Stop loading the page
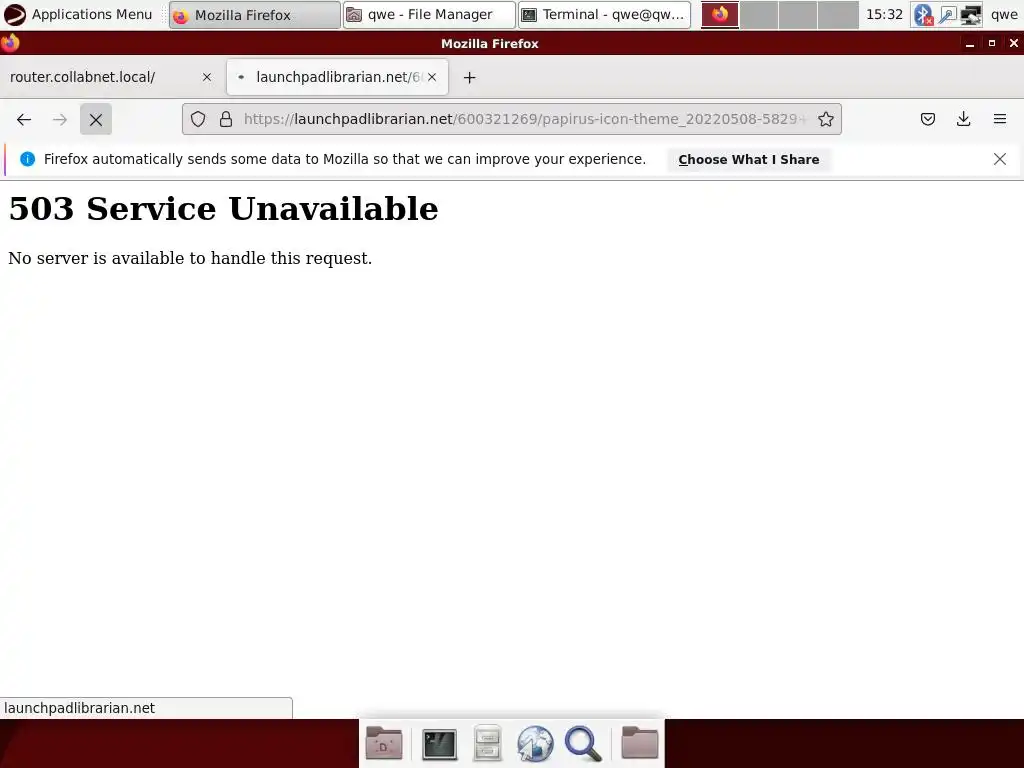 pyautogui.click(x=96, y=120)
